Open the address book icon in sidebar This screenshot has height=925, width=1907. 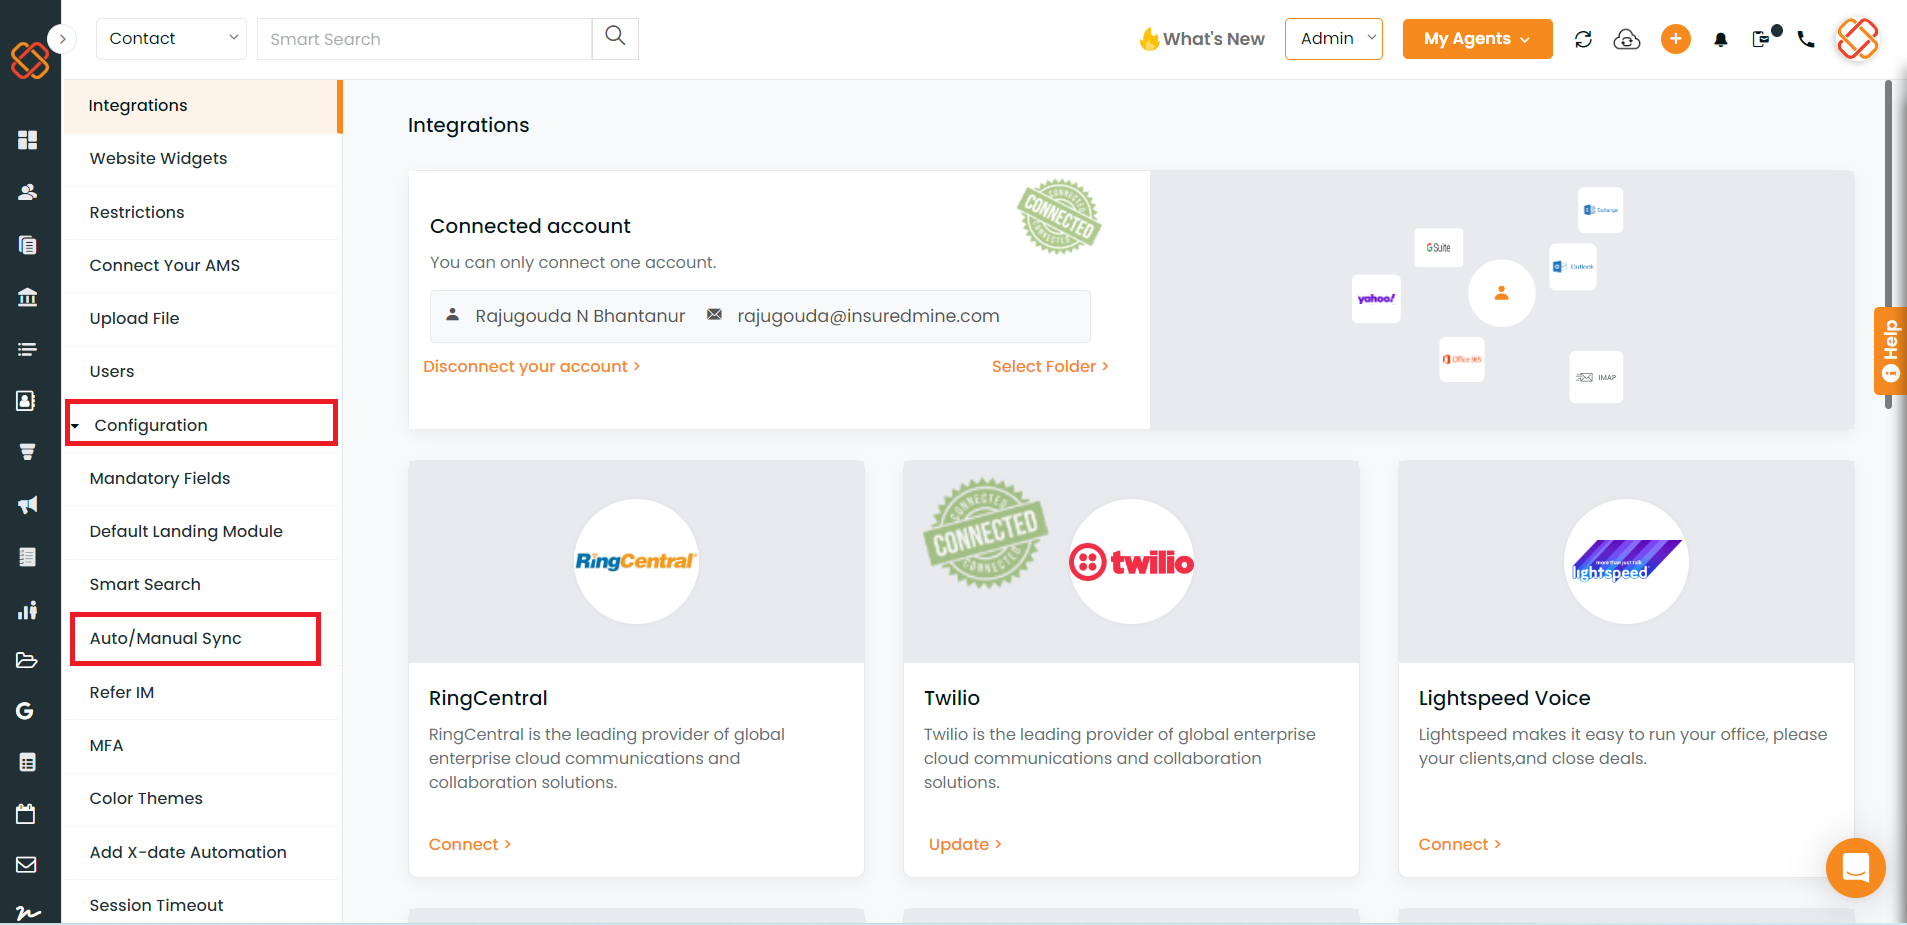click(27, 401)
